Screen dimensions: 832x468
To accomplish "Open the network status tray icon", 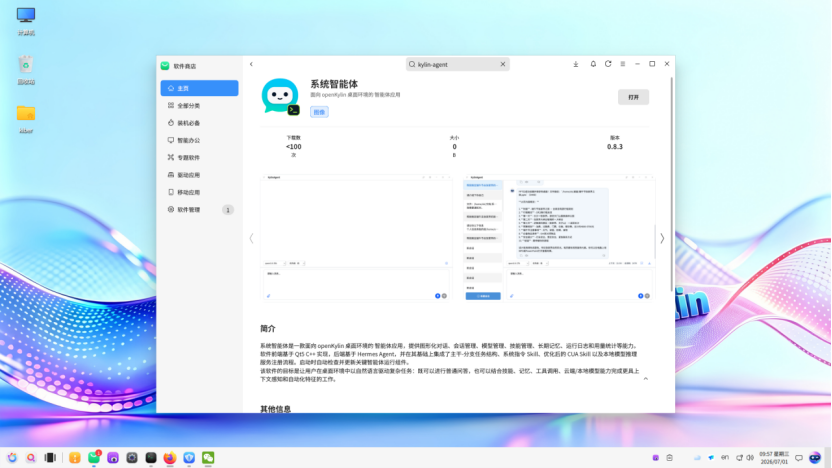I will coord(739,457).
